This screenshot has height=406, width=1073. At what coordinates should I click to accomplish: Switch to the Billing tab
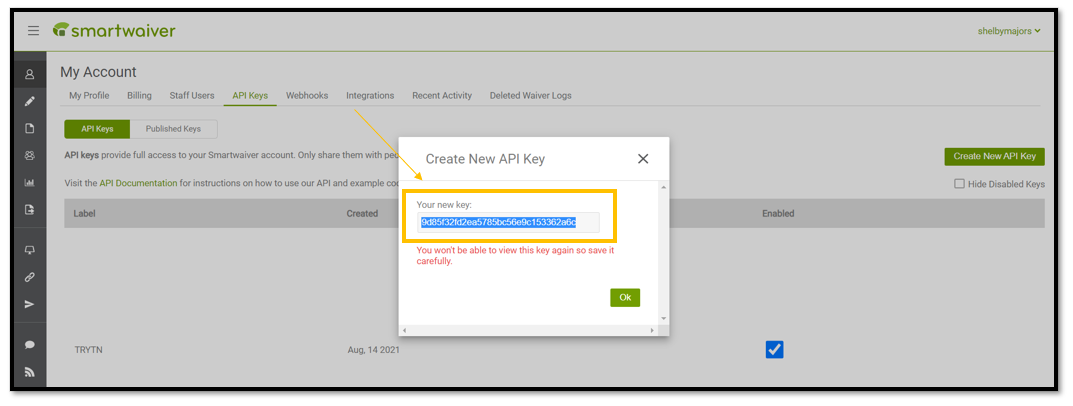coord(139,95)
